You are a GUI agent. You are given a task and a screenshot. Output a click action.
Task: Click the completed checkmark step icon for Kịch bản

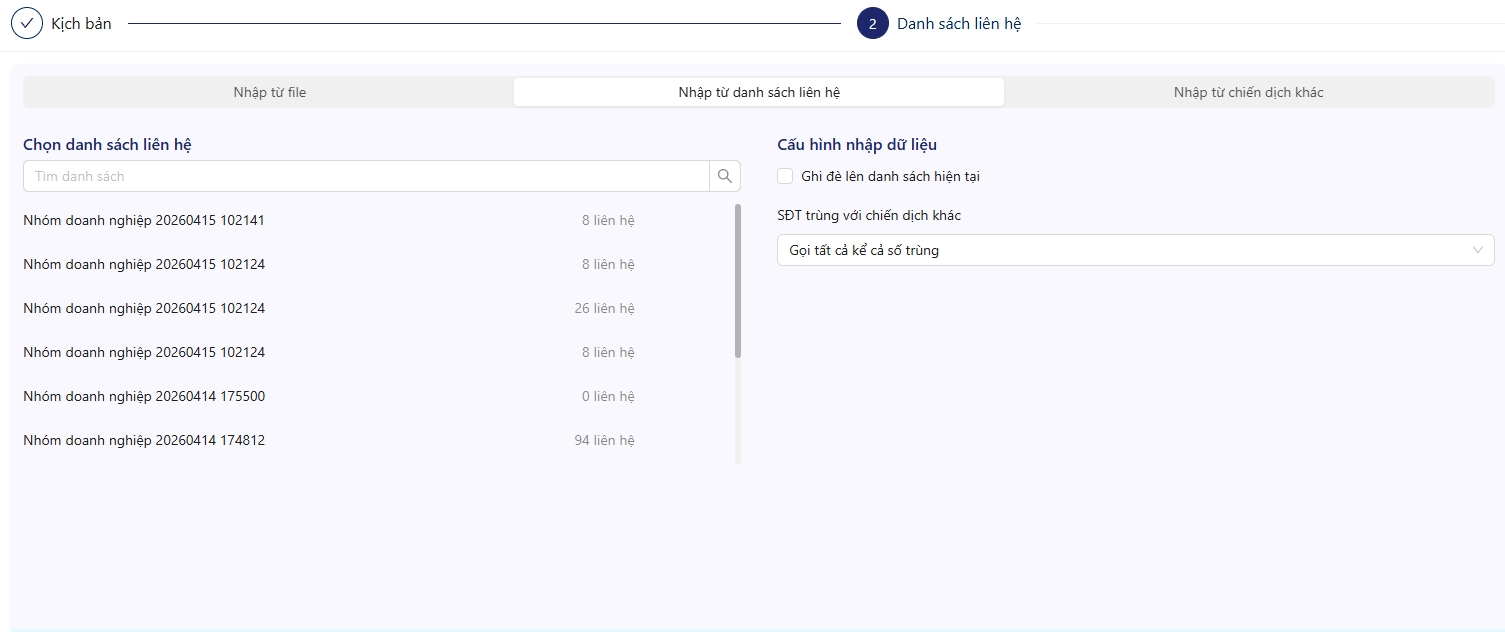[x=27, y=23]
